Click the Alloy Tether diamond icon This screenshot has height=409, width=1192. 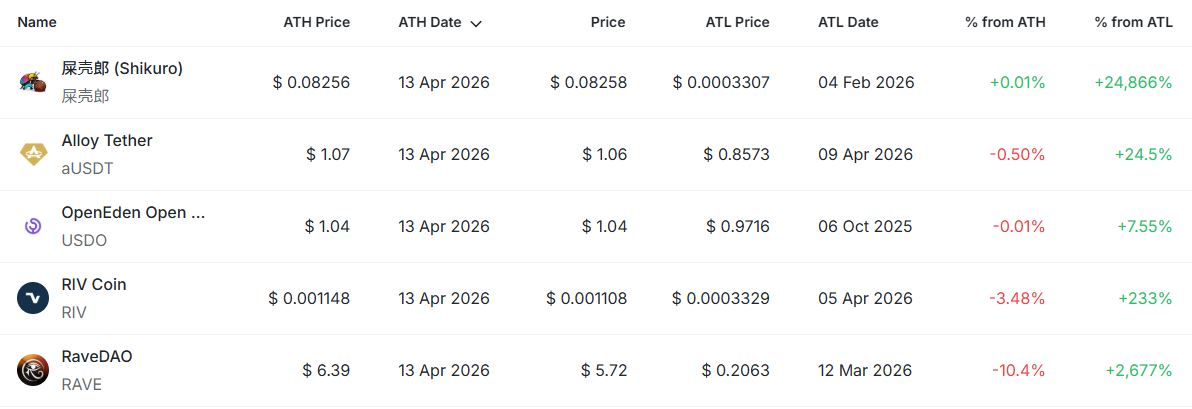pyautogui.click(x=32, y=154)
